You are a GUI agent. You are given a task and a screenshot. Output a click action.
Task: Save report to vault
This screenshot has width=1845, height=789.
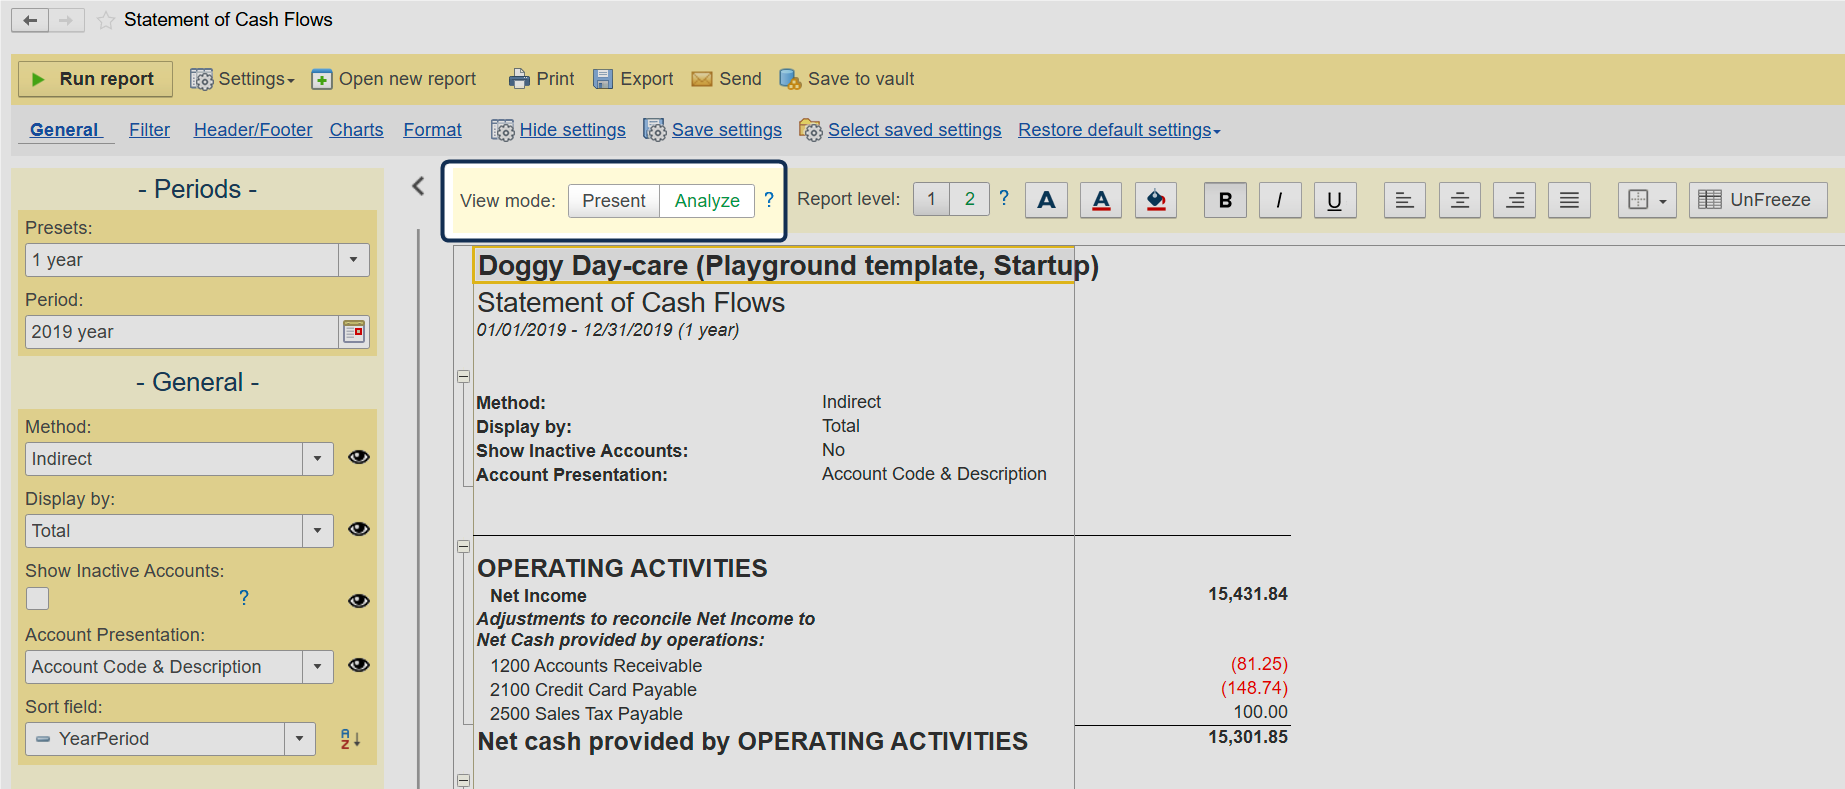click(847, 79)
